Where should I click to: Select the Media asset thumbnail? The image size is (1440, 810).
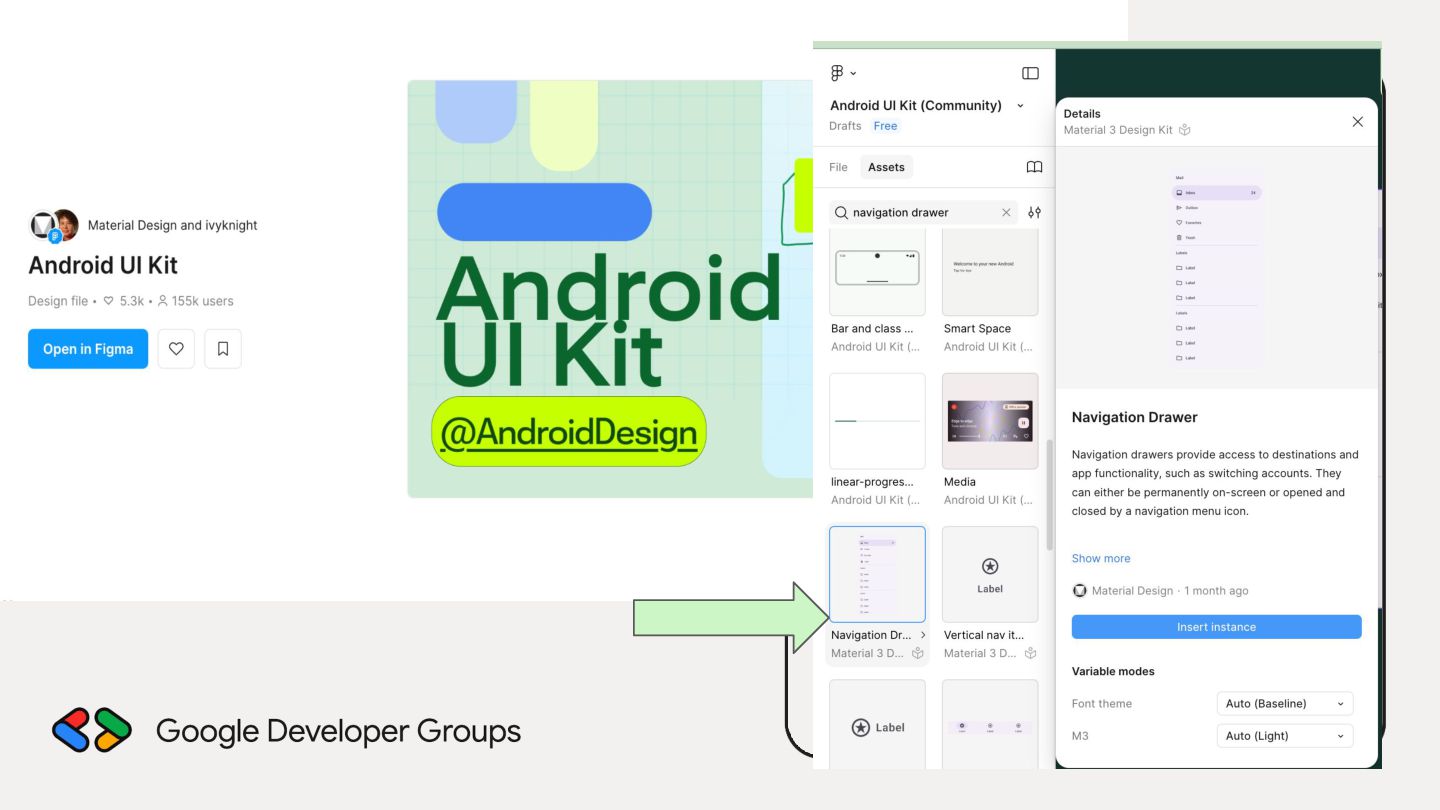coord(990,421)
